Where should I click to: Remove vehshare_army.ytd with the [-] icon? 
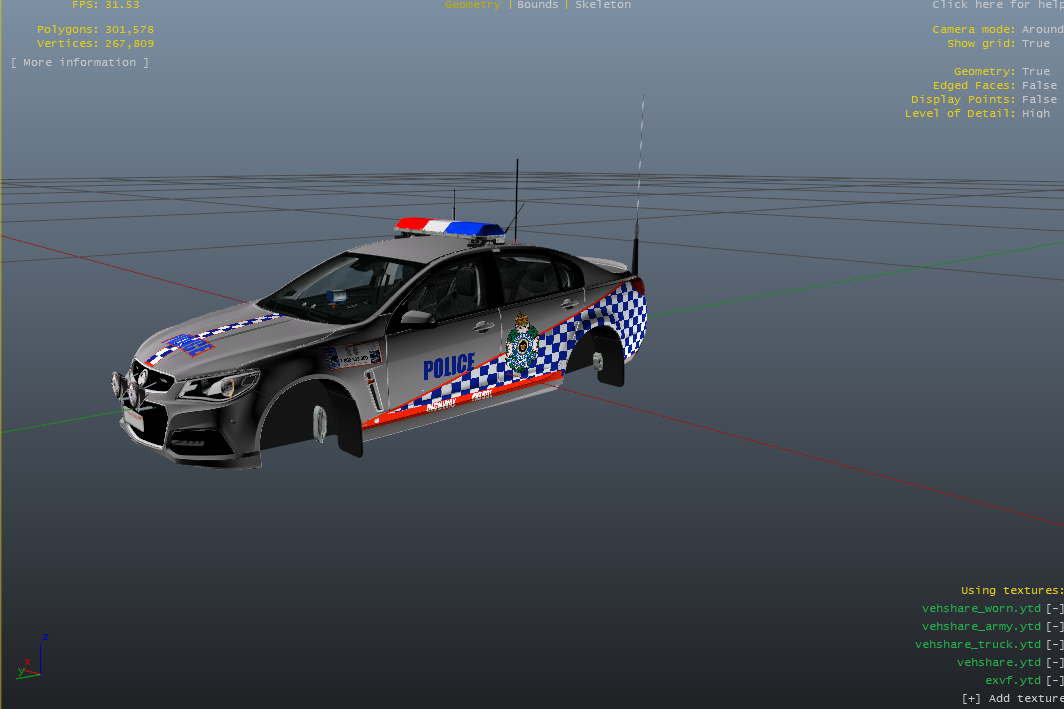[x=1054, y=626]
